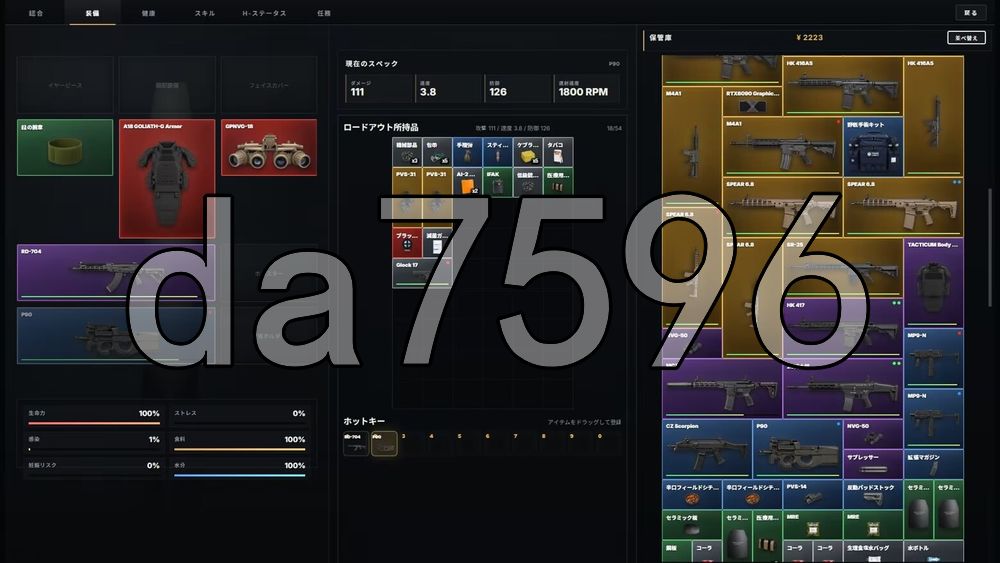
Task: Select the Glock 17 in loadout
Action: 422,273
